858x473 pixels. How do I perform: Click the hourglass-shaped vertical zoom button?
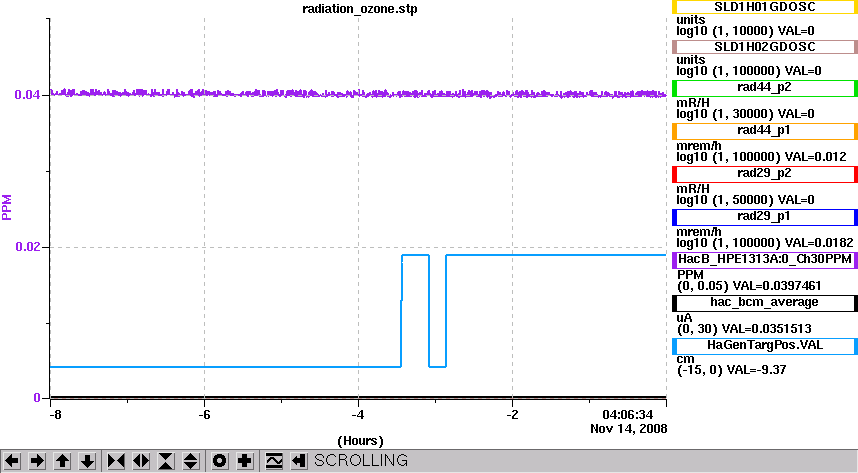pyautogui.click(x=166, y=461)
